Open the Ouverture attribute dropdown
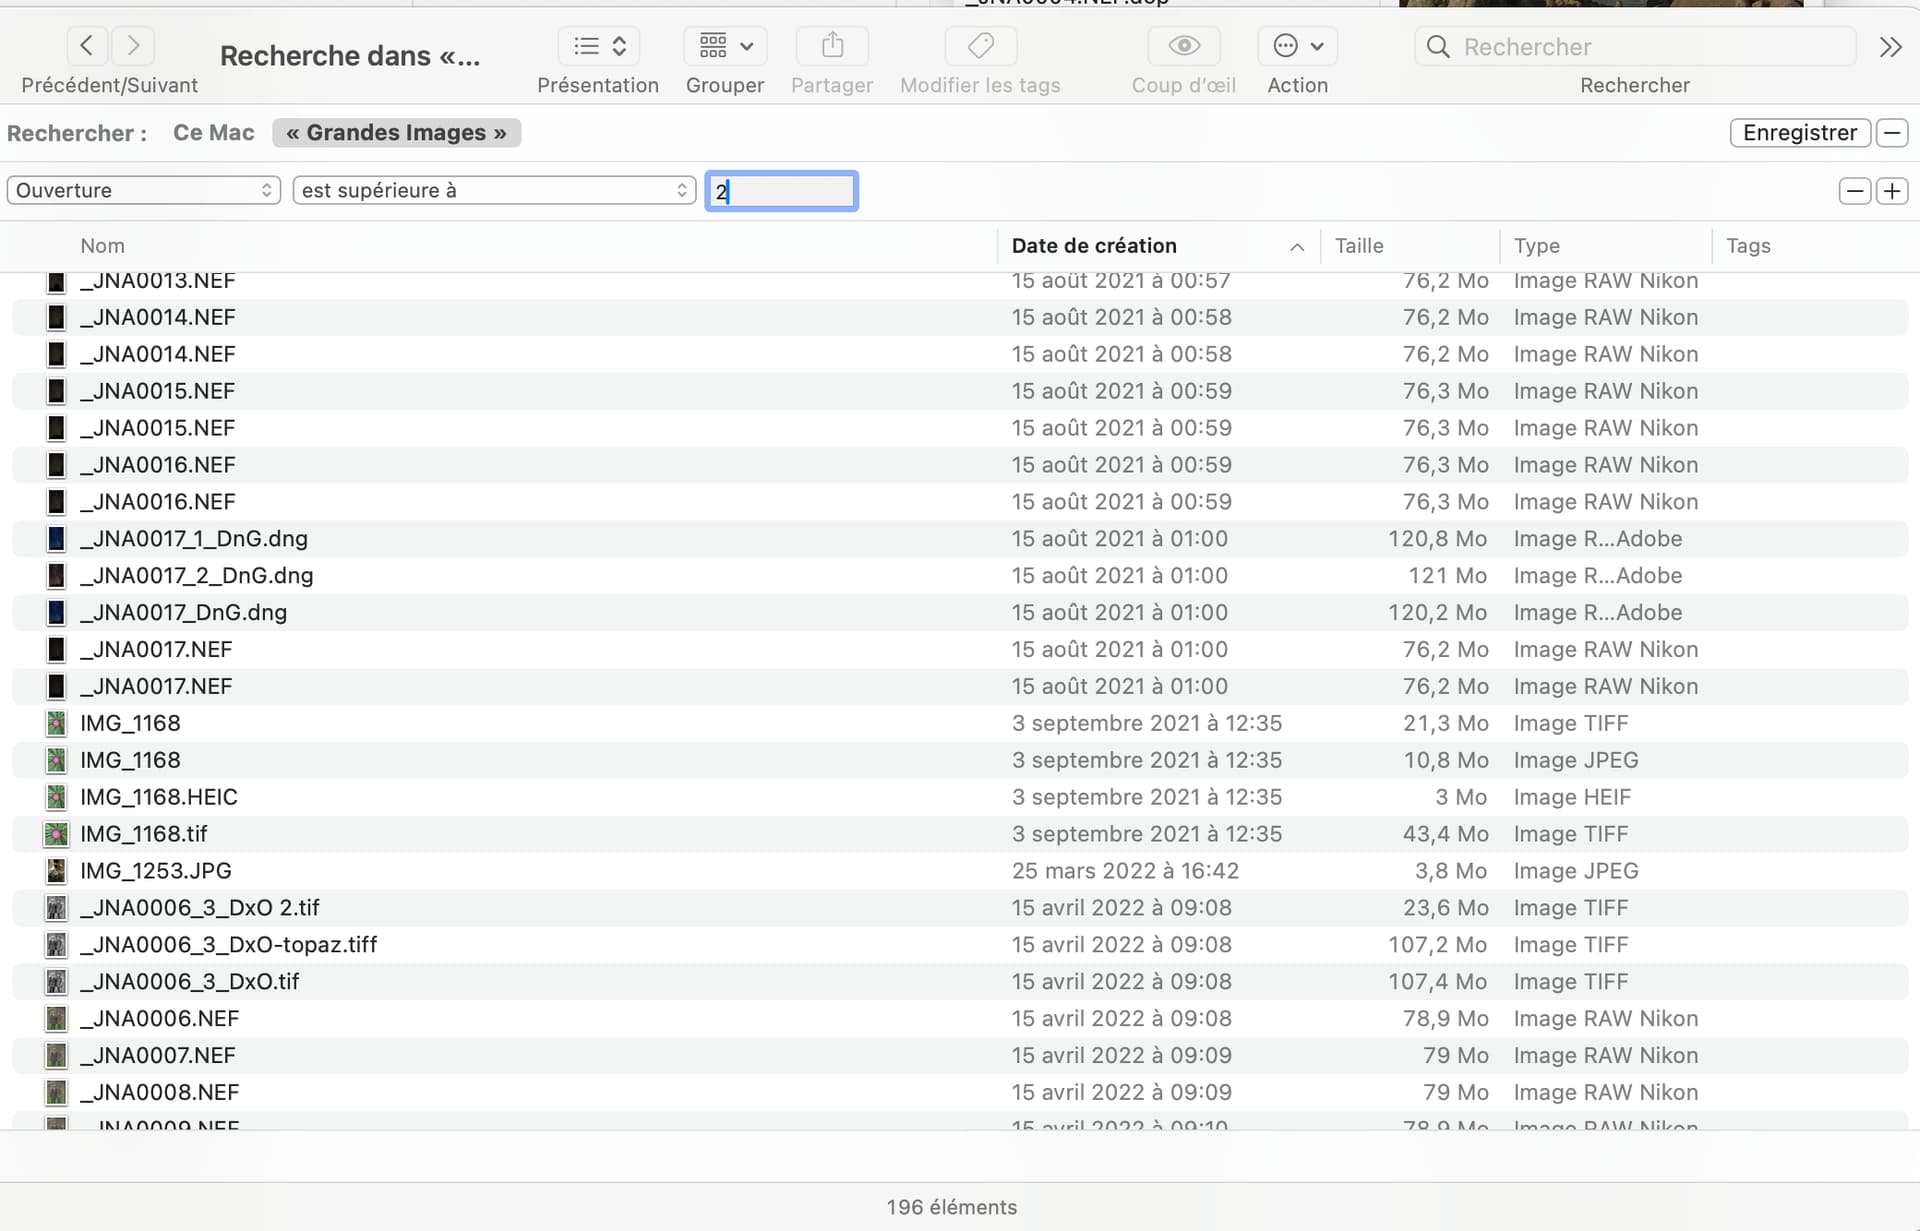Image resolution: width=1920 pixels, height=1231 pixels. click(144, 190)
